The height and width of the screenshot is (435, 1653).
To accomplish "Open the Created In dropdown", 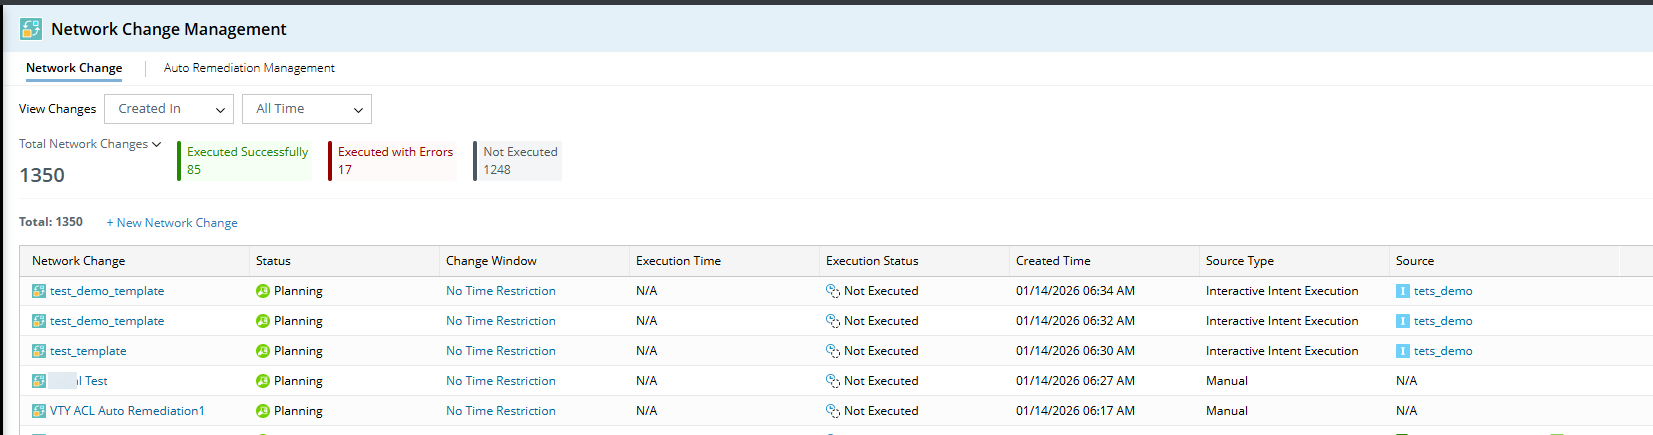I will [x=169, y=109].
